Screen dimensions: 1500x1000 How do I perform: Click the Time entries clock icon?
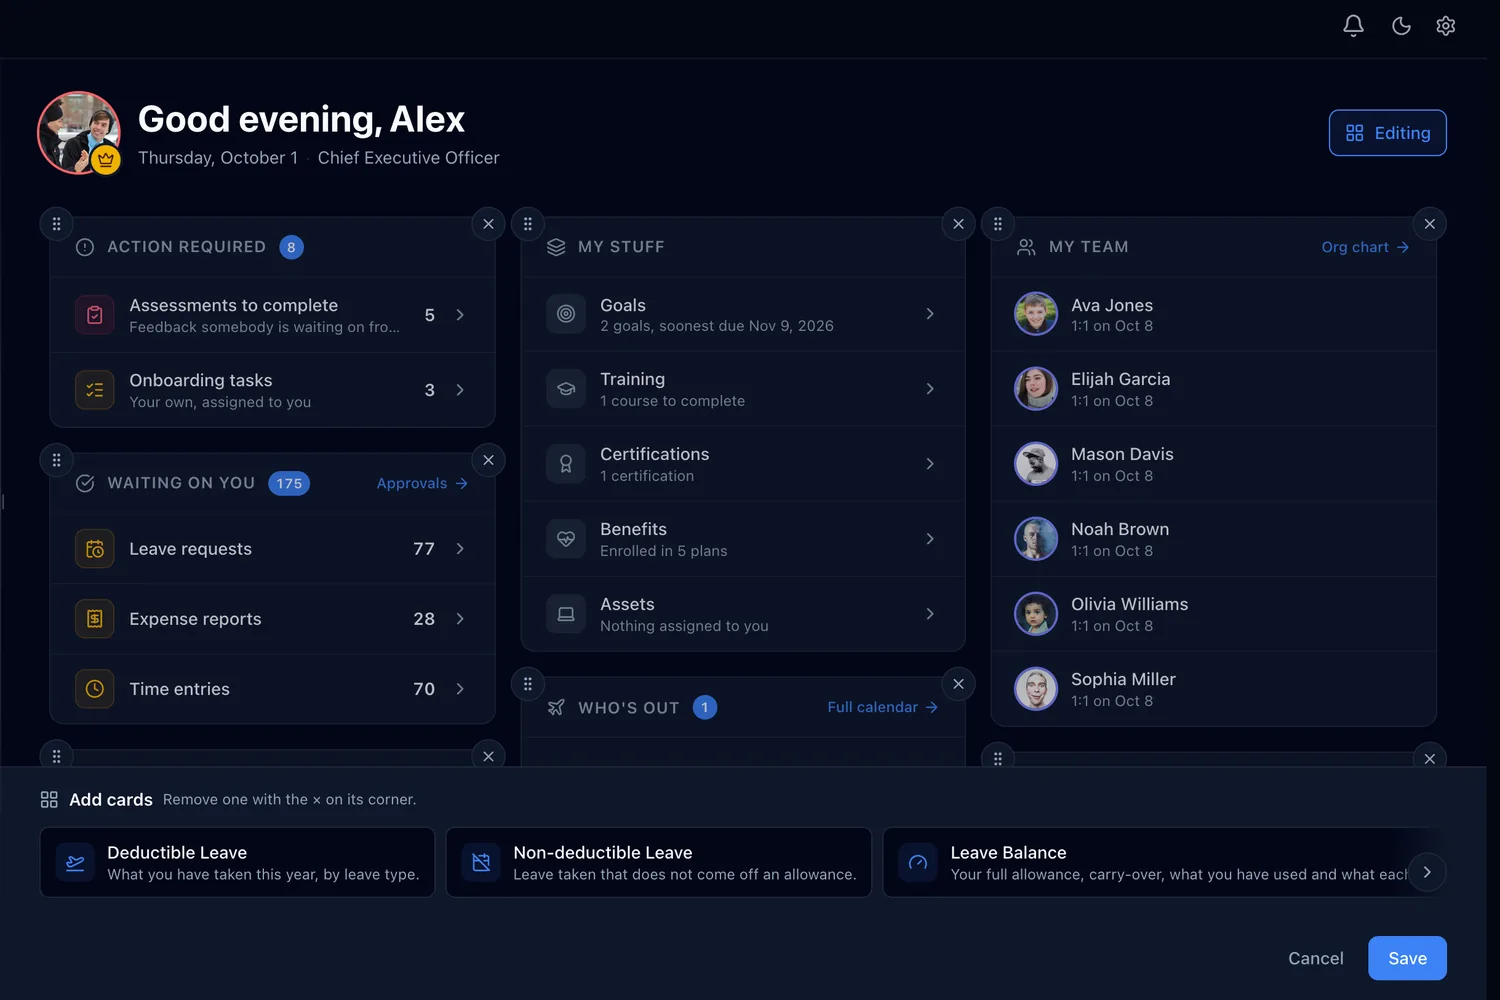pyautogui.click(x=95, y=689)
